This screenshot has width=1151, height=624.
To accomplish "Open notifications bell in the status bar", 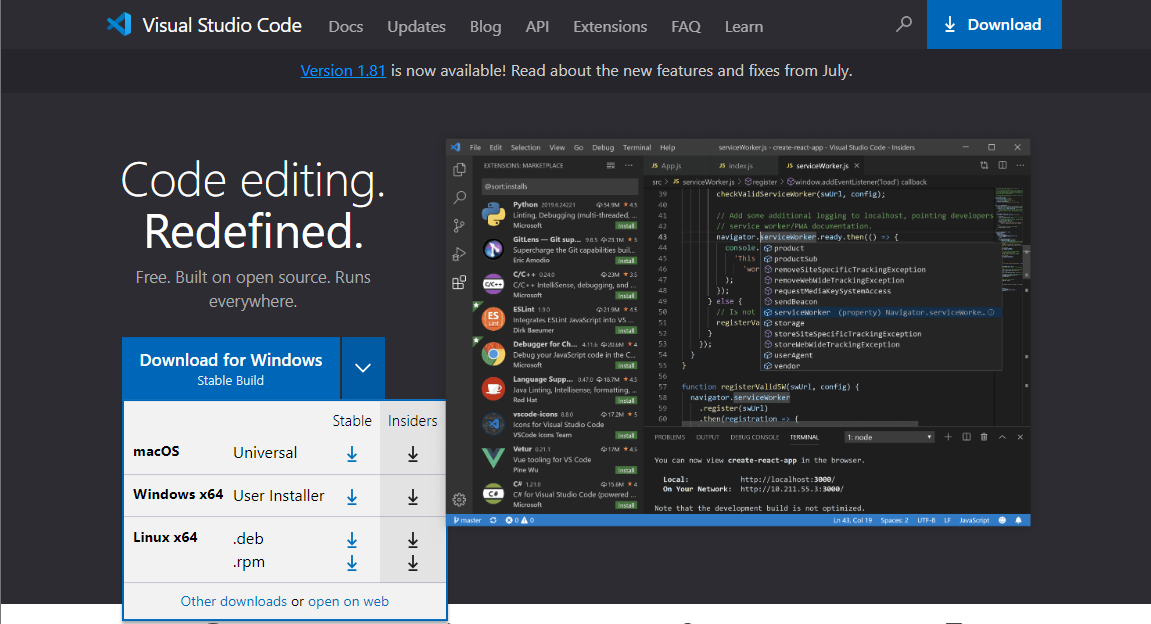I will [x=1018, y=519].
